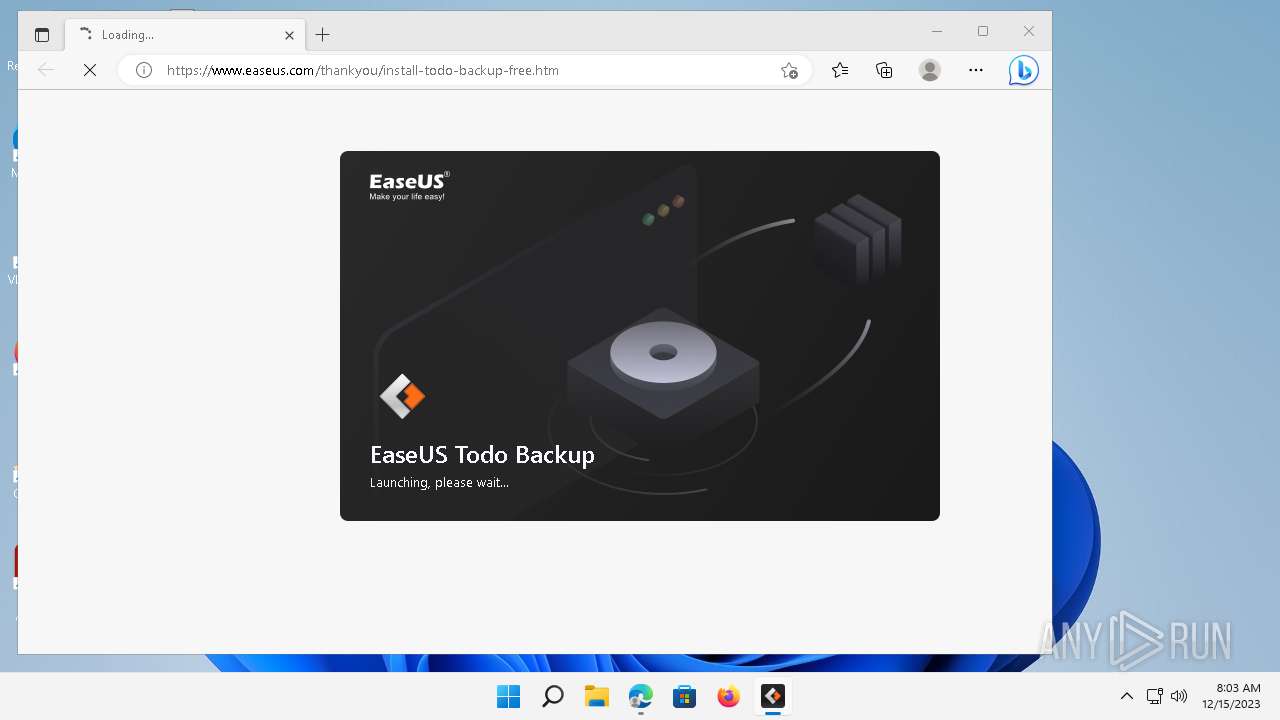The image size is (1280, 720).
Task: Close the Loading... tab
Action: click(x=289, y=35)
